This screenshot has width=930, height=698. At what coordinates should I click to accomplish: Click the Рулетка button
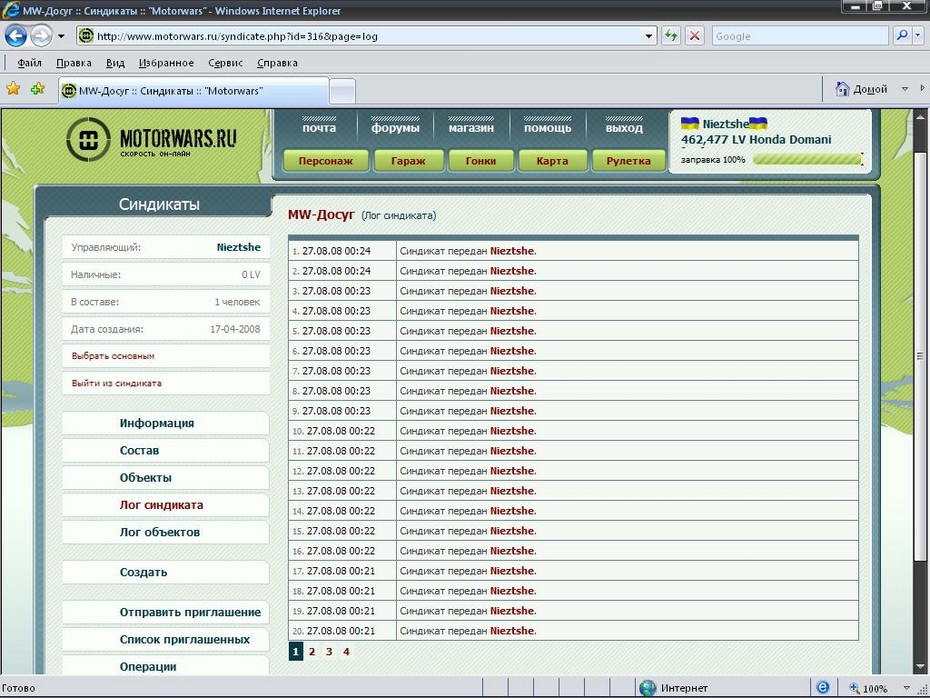pyautogui.click(x=628, y=161)
